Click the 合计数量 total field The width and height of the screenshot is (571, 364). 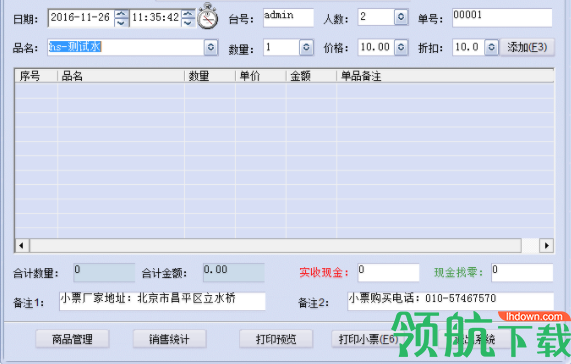click(104, 273)
